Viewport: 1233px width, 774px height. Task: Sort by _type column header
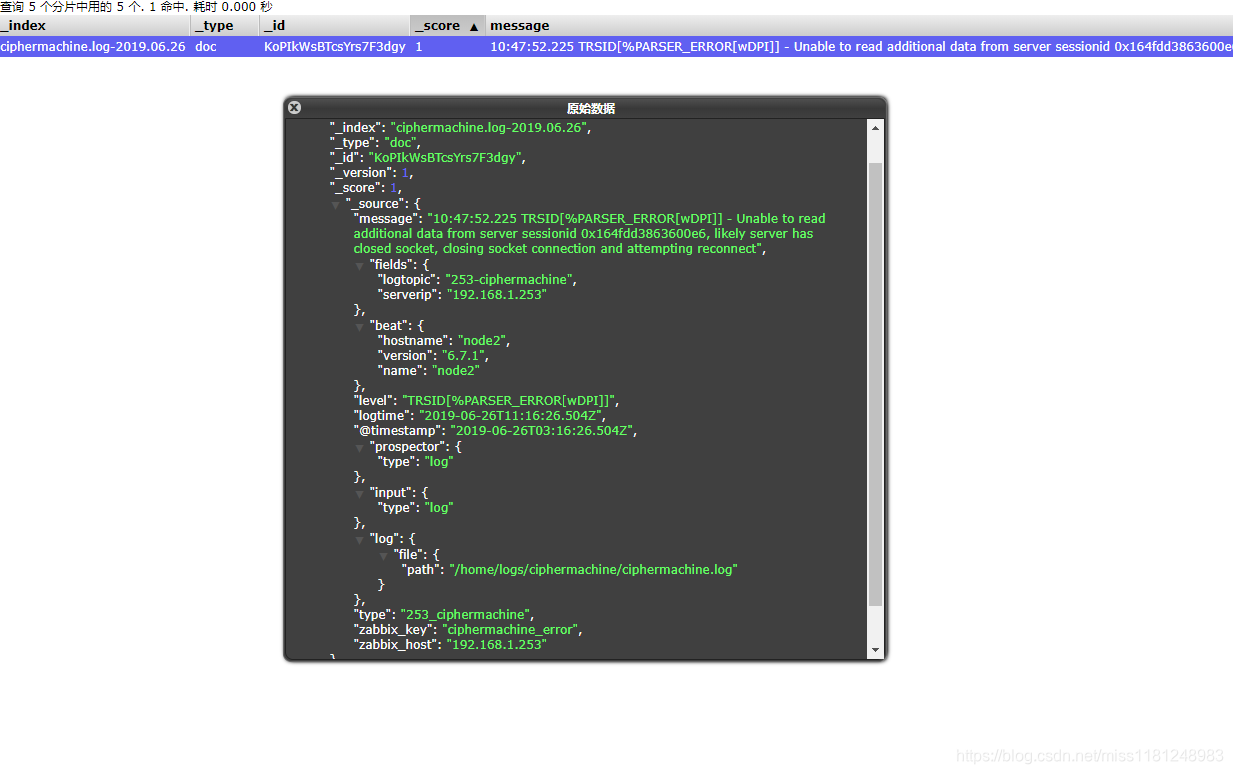click(x=225, y=25)
